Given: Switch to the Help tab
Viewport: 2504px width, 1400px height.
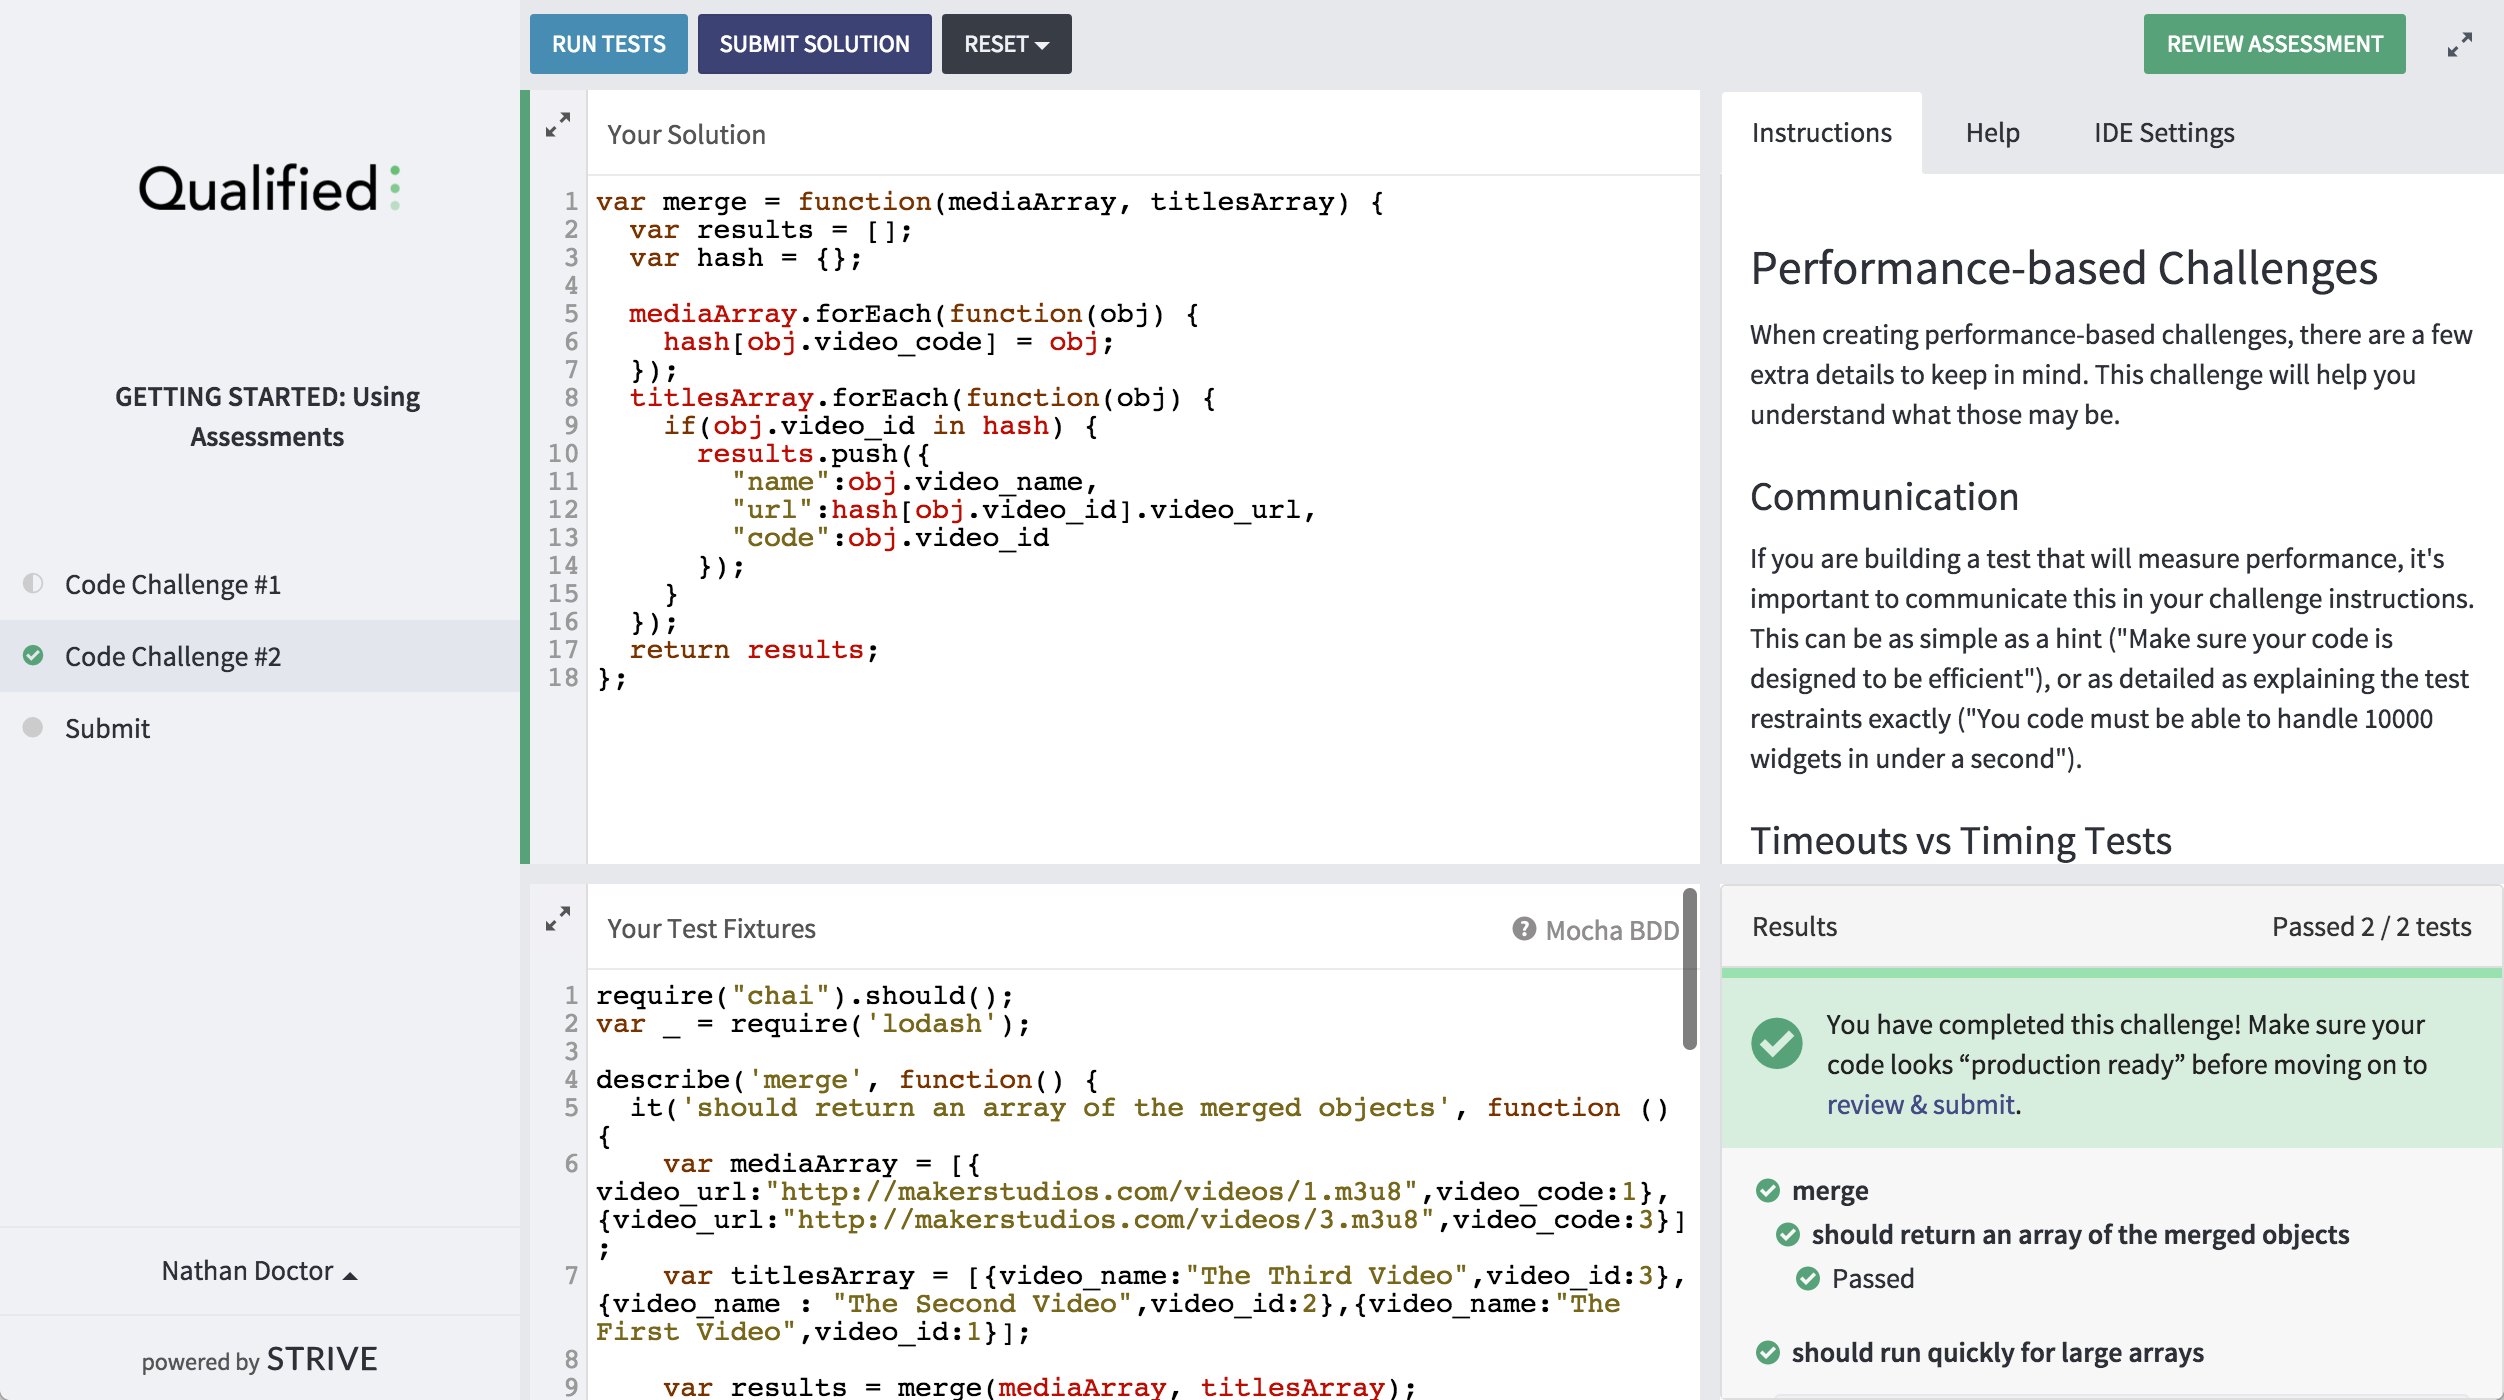Looking at the screenshot, I should point(1992,133).
